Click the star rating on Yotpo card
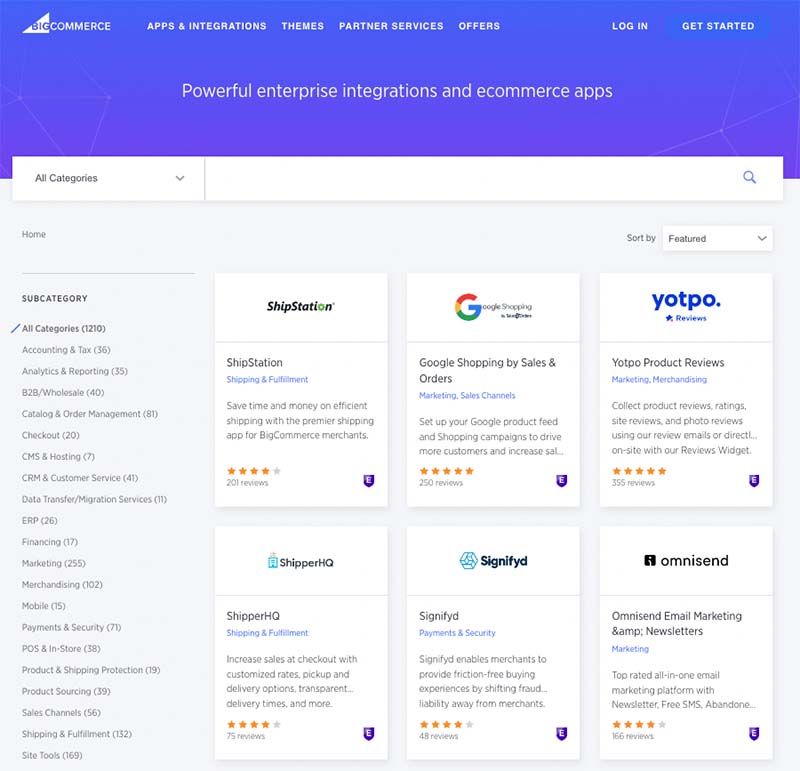This screenshot has height=771, width=800. 639,471
